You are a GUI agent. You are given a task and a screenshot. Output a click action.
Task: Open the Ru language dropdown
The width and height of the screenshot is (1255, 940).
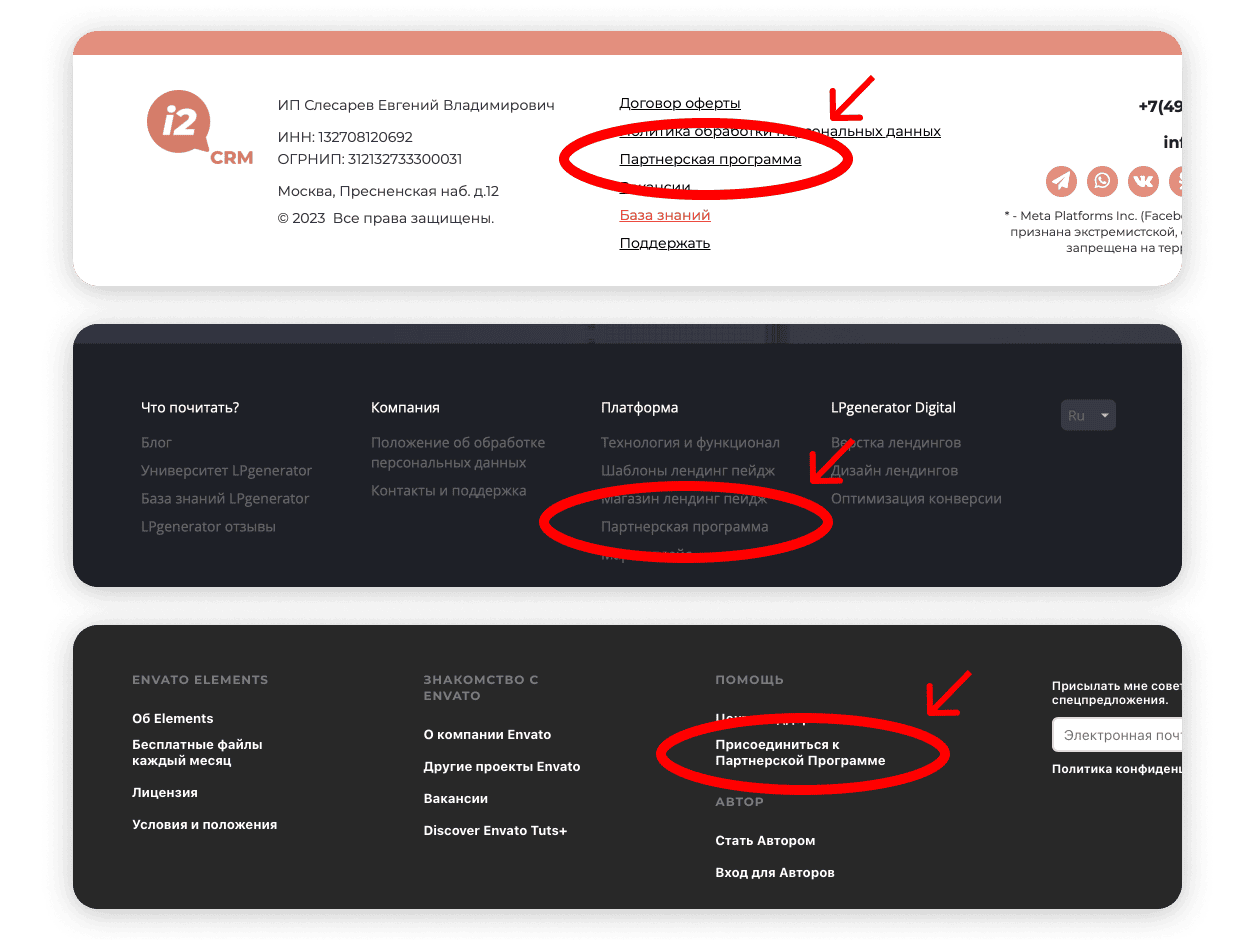pos(1088,415)
